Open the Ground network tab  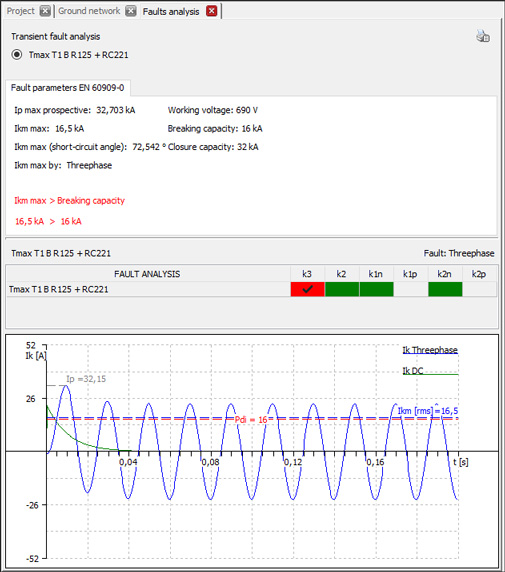(89, 11)
